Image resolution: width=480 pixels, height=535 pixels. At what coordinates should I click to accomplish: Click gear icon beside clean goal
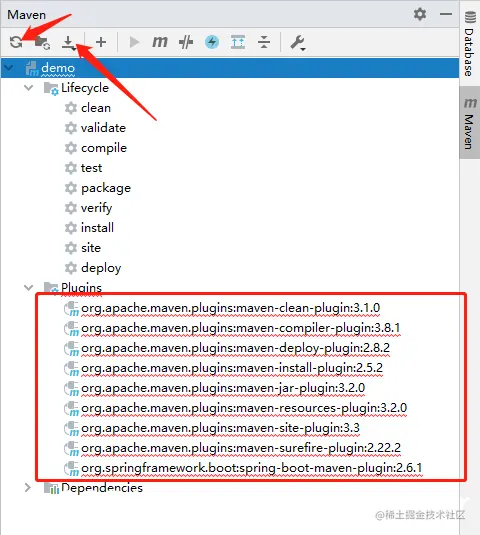pos(71,108)
